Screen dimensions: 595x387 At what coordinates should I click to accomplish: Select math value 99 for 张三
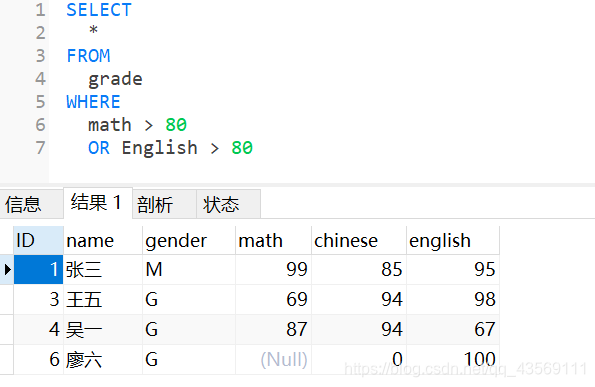pos(273,269)
